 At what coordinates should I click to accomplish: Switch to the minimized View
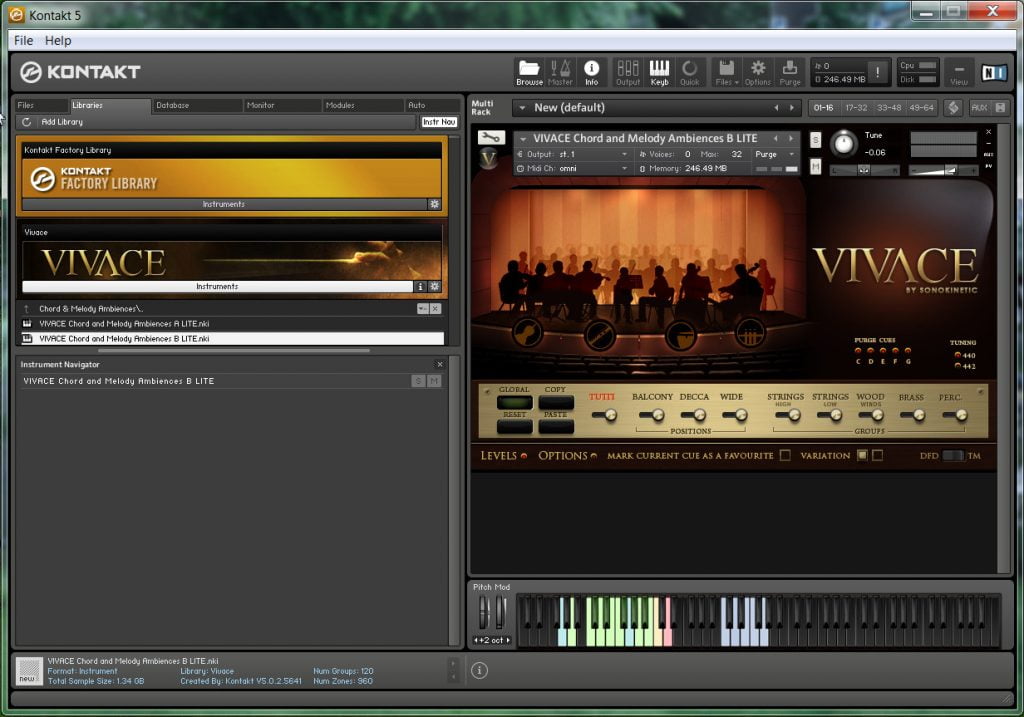pos(959,72)
